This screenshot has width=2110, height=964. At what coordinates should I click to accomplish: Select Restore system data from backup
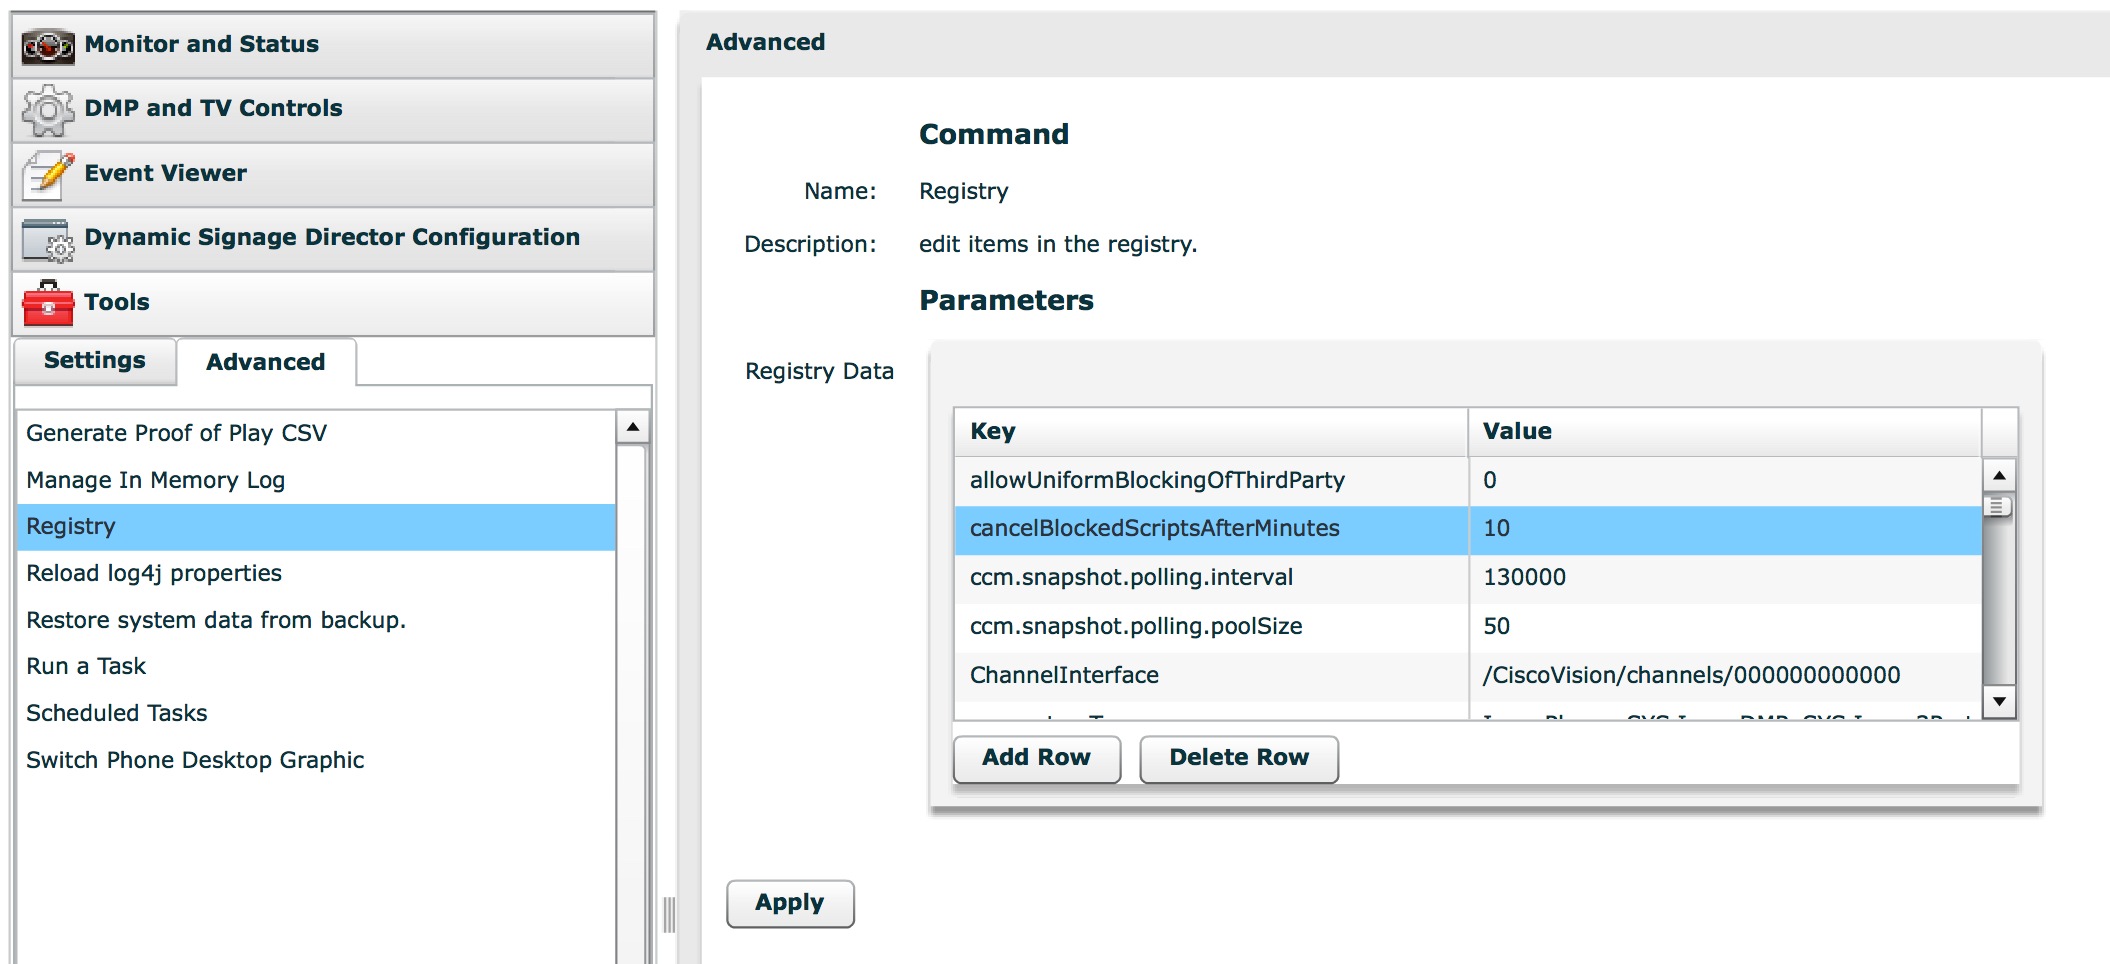(316, 620)
